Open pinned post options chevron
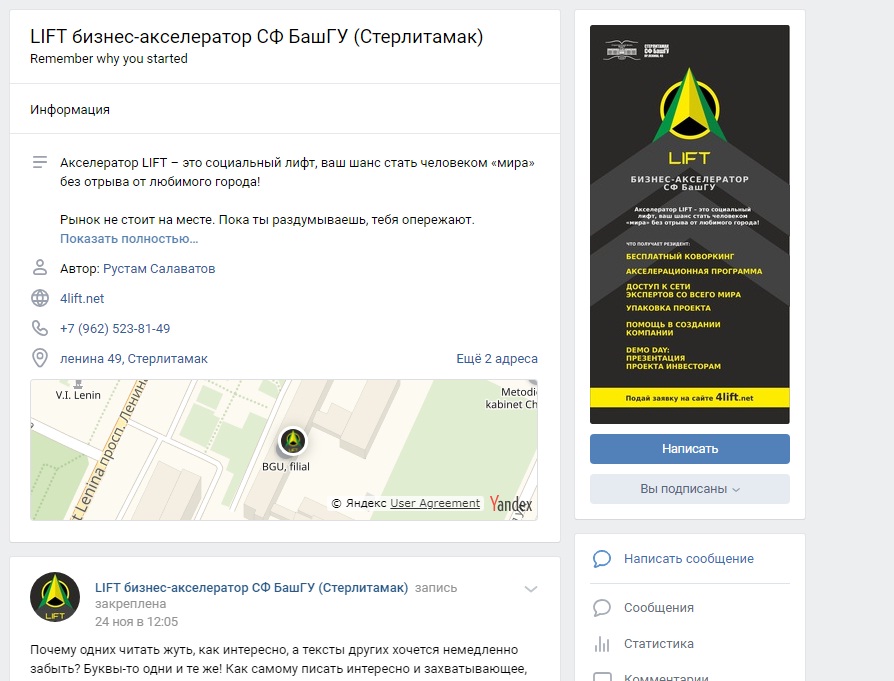The width and height of the screenshot is (894, 681). (x=531, y=589)
